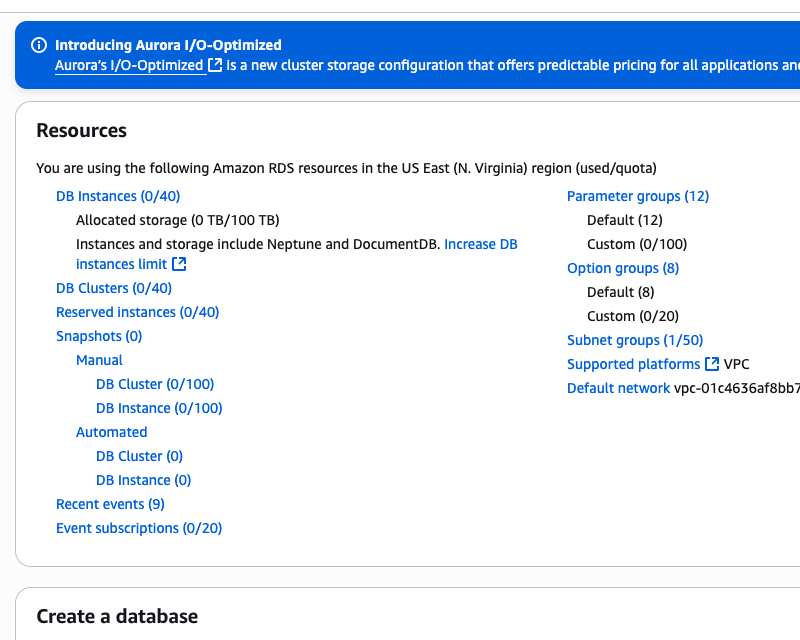Click the info icon in the Aurora banner
Screen dimensions: 800x640
point(39,45)
